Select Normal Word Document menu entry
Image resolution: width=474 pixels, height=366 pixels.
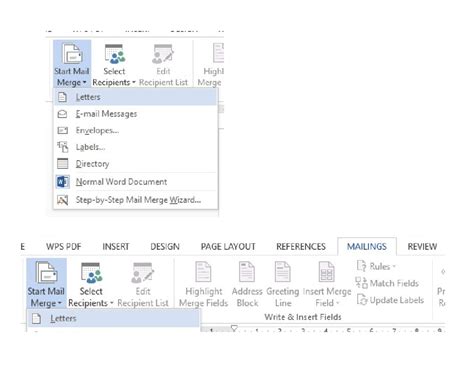coord(136,182)
